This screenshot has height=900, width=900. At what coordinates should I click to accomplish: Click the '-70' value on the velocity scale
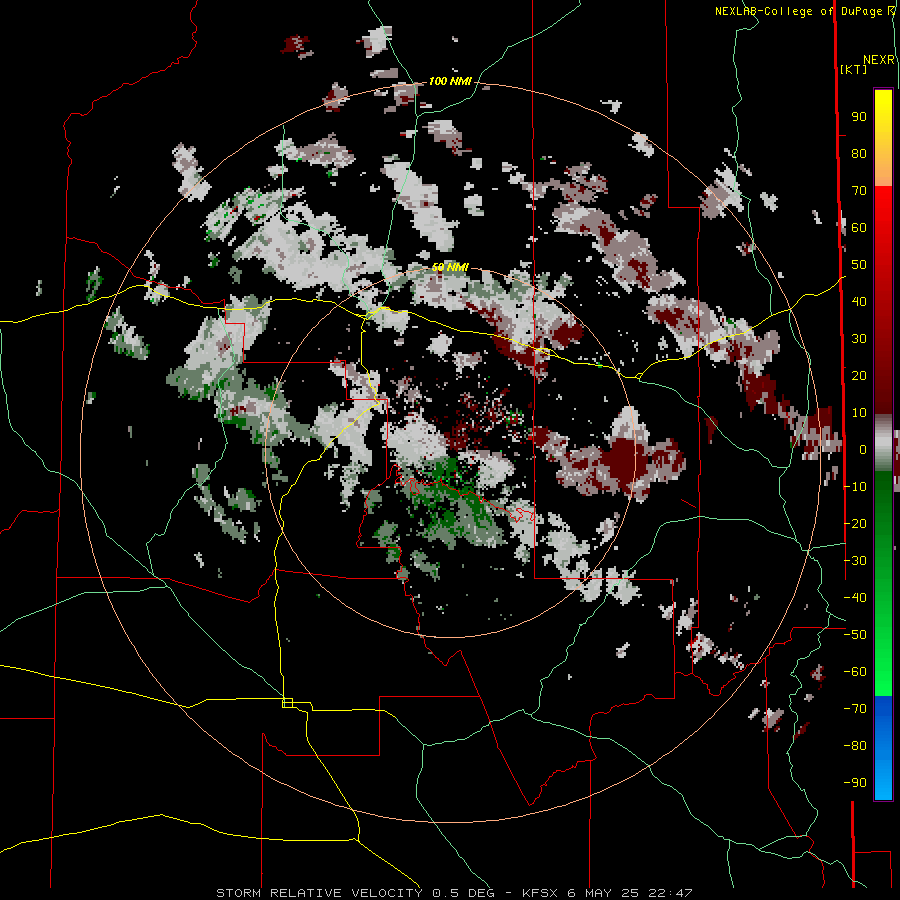[855, 709]
